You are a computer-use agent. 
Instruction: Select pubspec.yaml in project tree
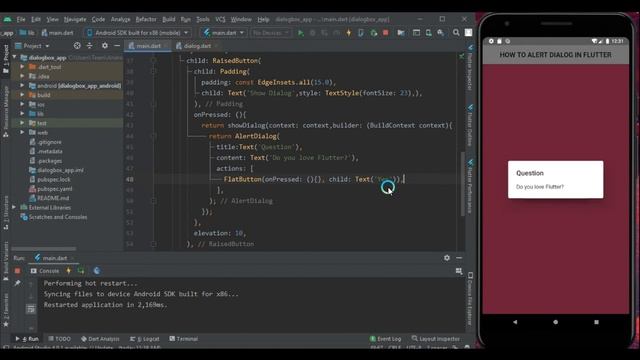(x=51, y=189)
